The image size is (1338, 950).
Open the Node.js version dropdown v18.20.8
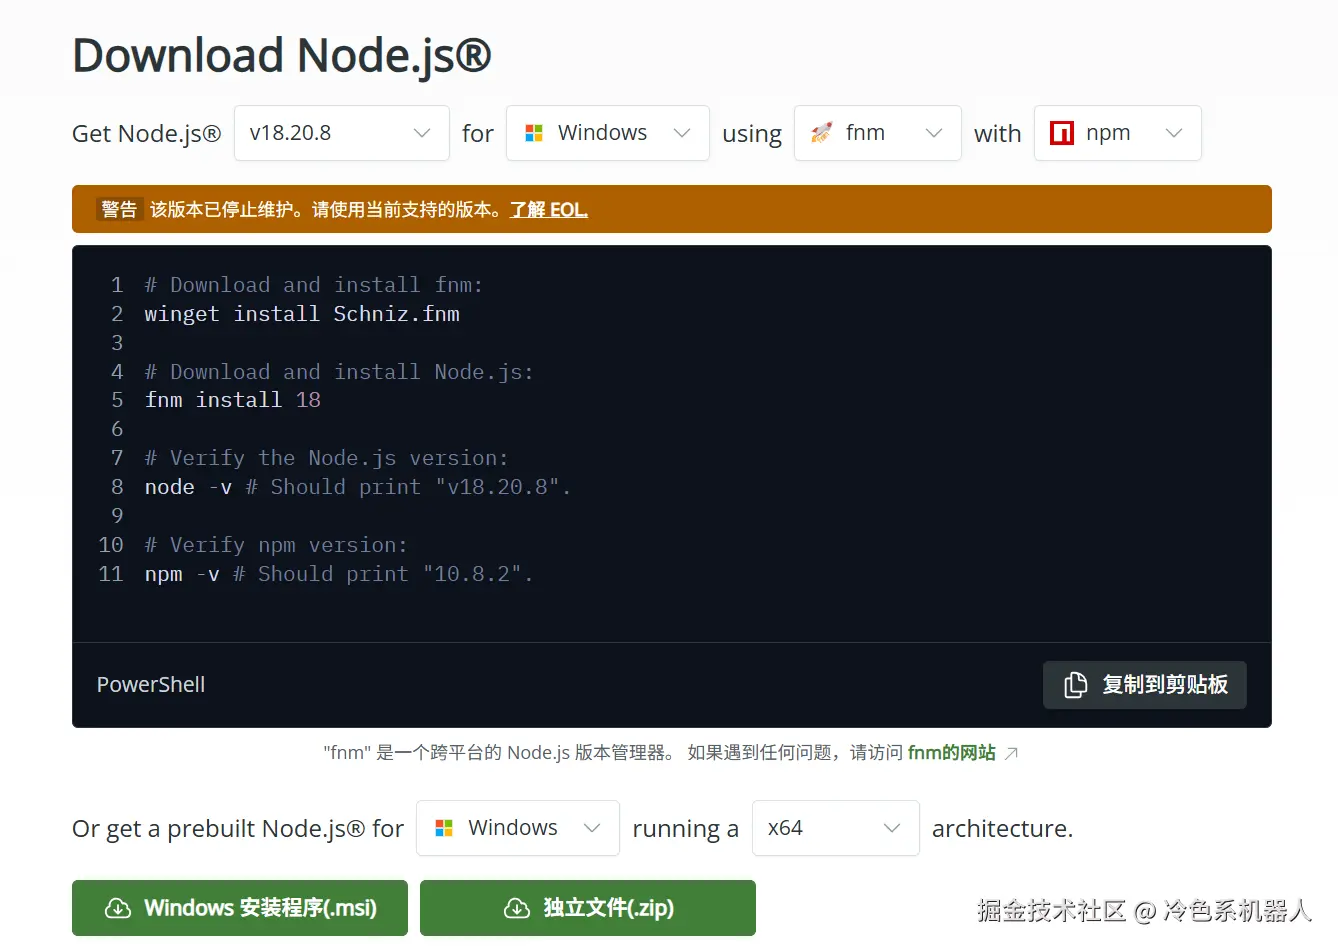click(x=341, y=133)
